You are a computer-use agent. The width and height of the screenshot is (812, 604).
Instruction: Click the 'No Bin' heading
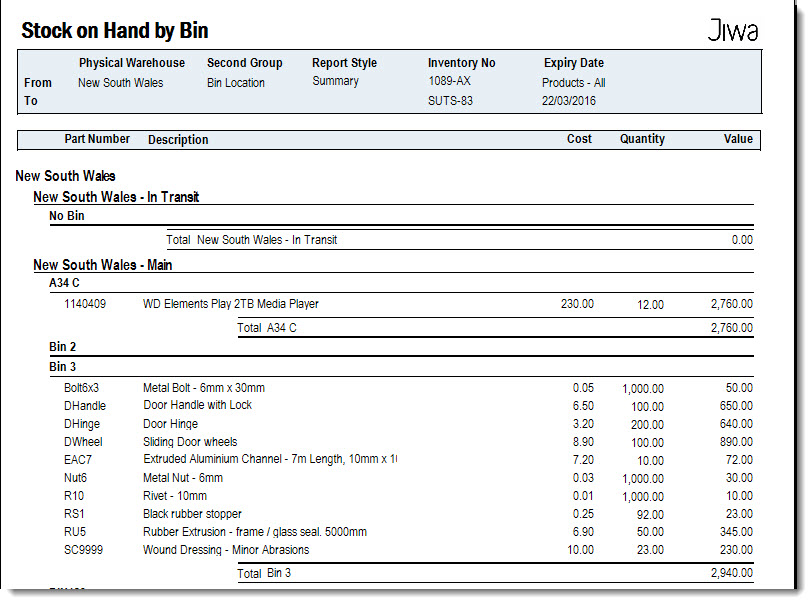66,216
